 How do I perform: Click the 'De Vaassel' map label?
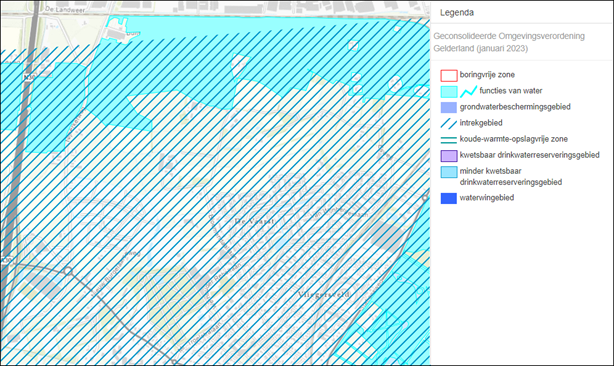pos(255,221)
